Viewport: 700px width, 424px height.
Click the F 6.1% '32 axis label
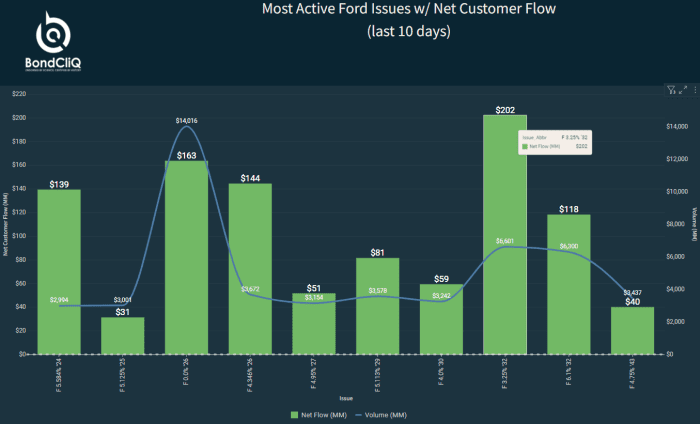(569, 371)
